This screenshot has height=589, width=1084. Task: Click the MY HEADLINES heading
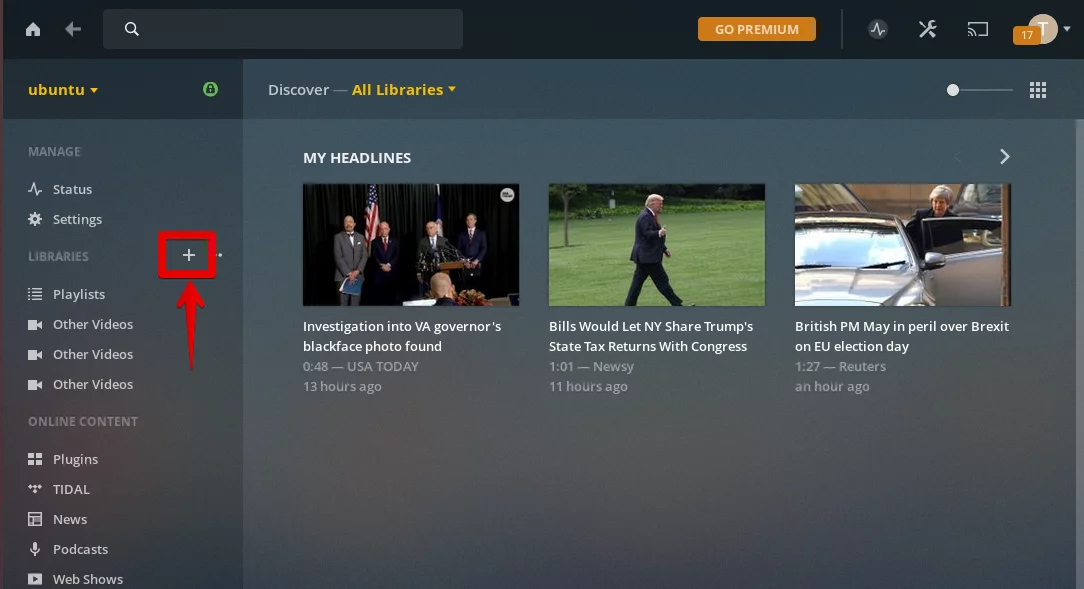[357, 158]
